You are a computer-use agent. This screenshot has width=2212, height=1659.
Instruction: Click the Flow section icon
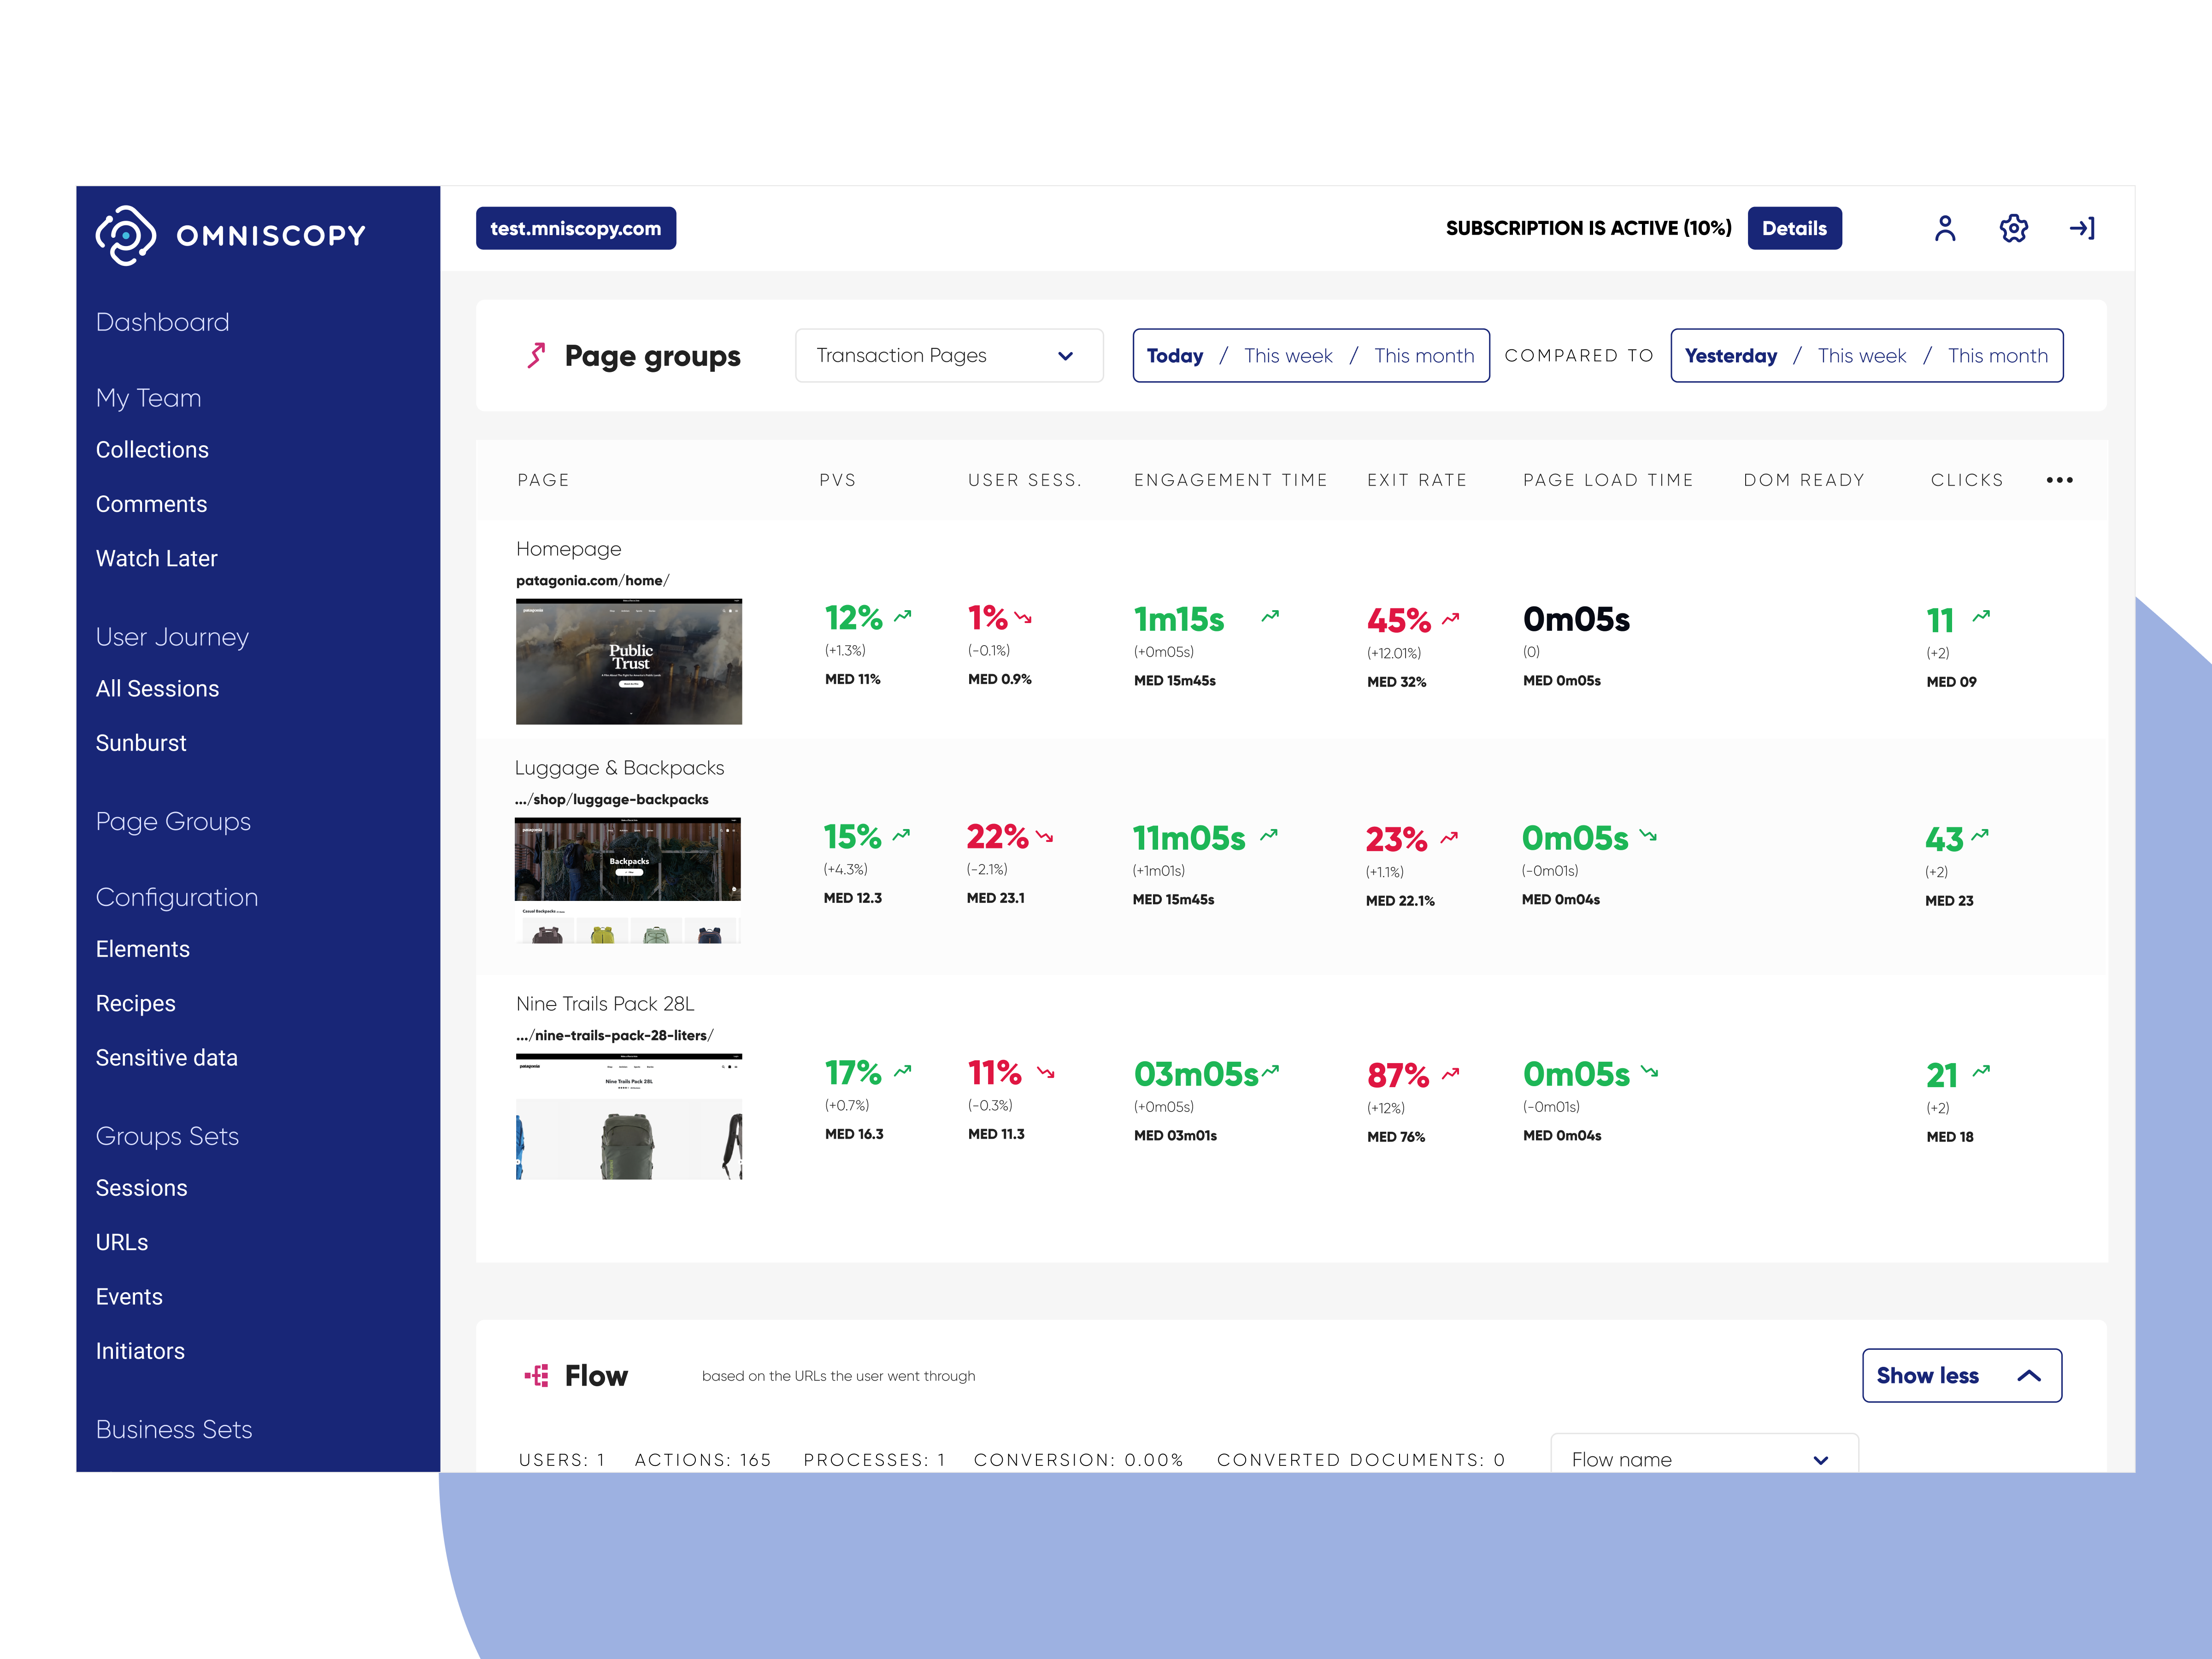pos(537,1376)
